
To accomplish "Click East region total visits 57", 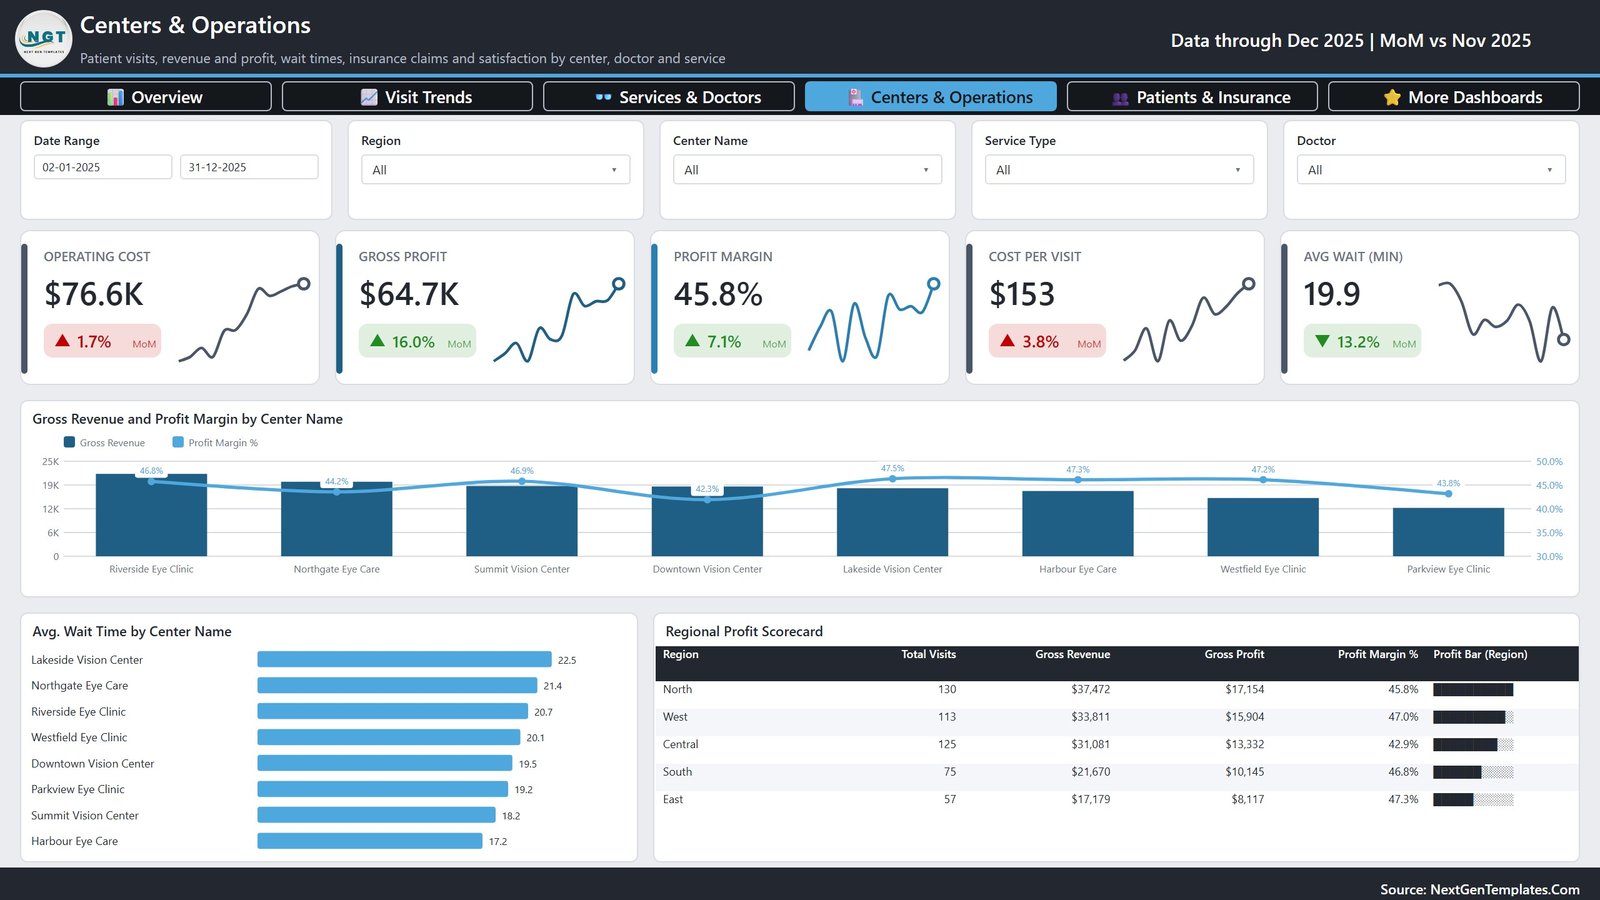I will pos(949,799).
